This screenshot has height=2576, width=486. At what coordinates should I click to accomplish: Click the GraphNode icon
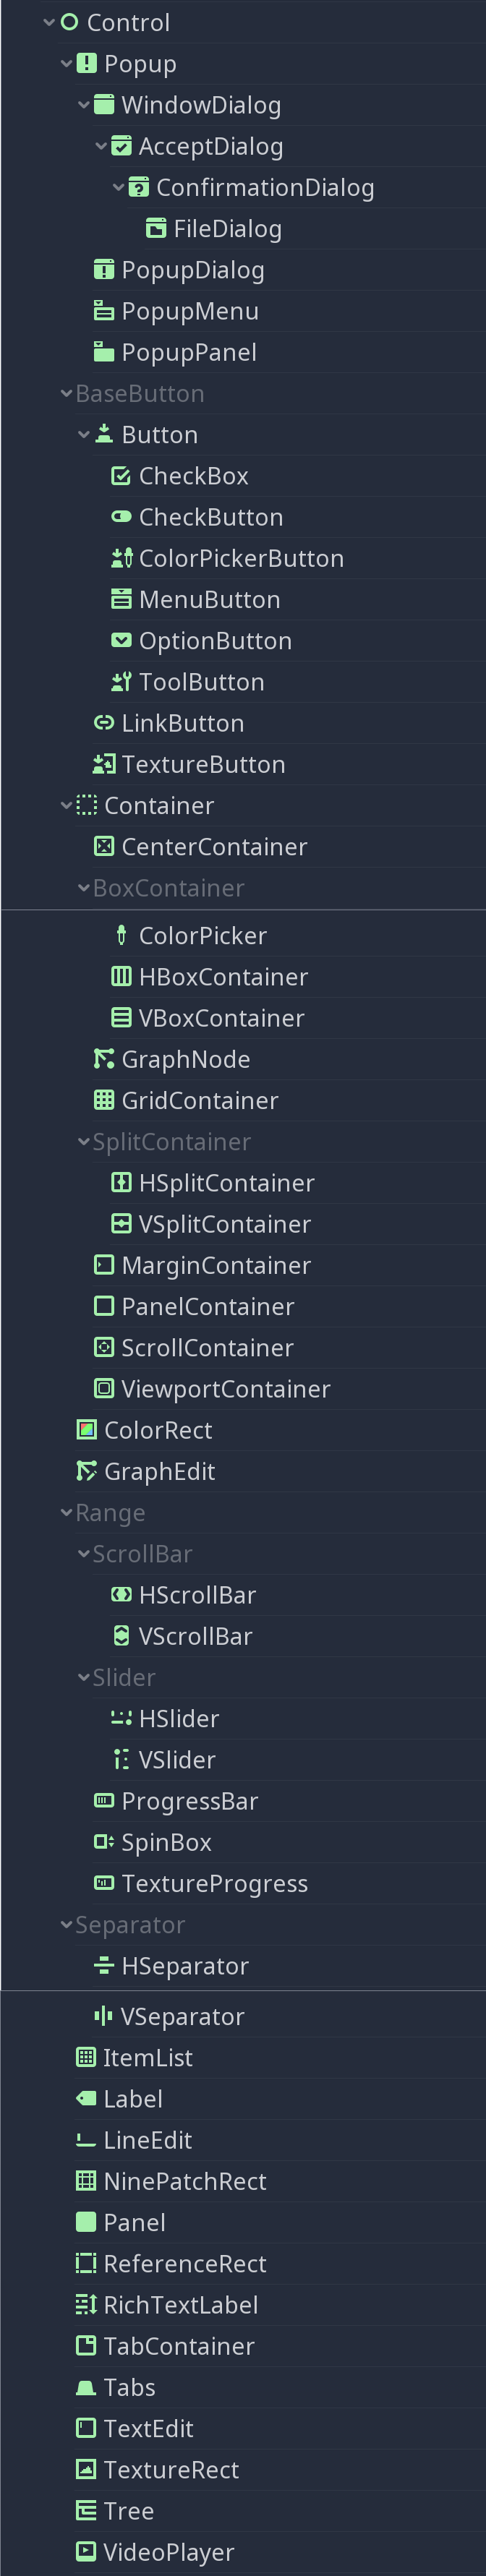104,1059
